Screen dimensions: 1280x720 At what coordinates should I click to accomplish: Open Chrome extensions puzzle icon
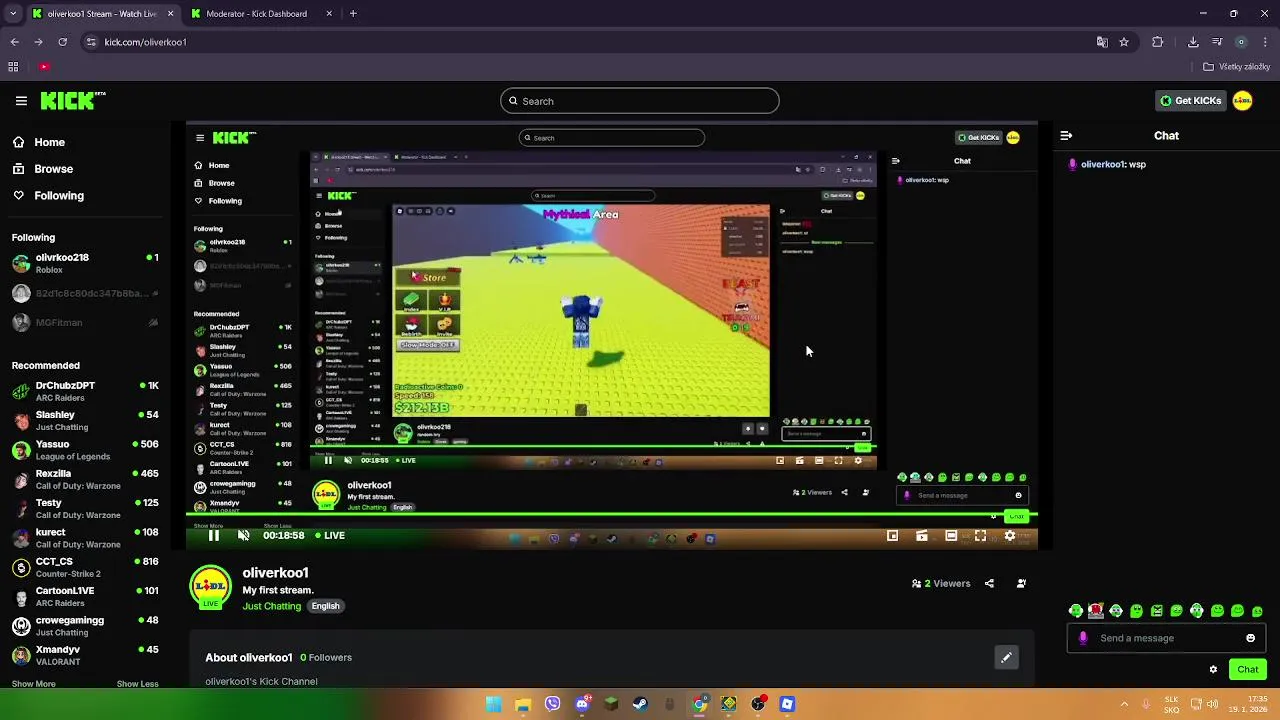(x=1158, y=42)
